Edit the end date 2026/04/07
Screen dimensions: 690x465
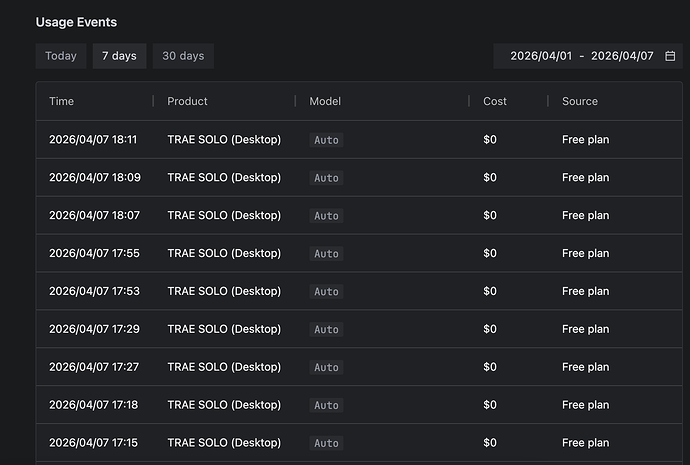coord(622,56)
